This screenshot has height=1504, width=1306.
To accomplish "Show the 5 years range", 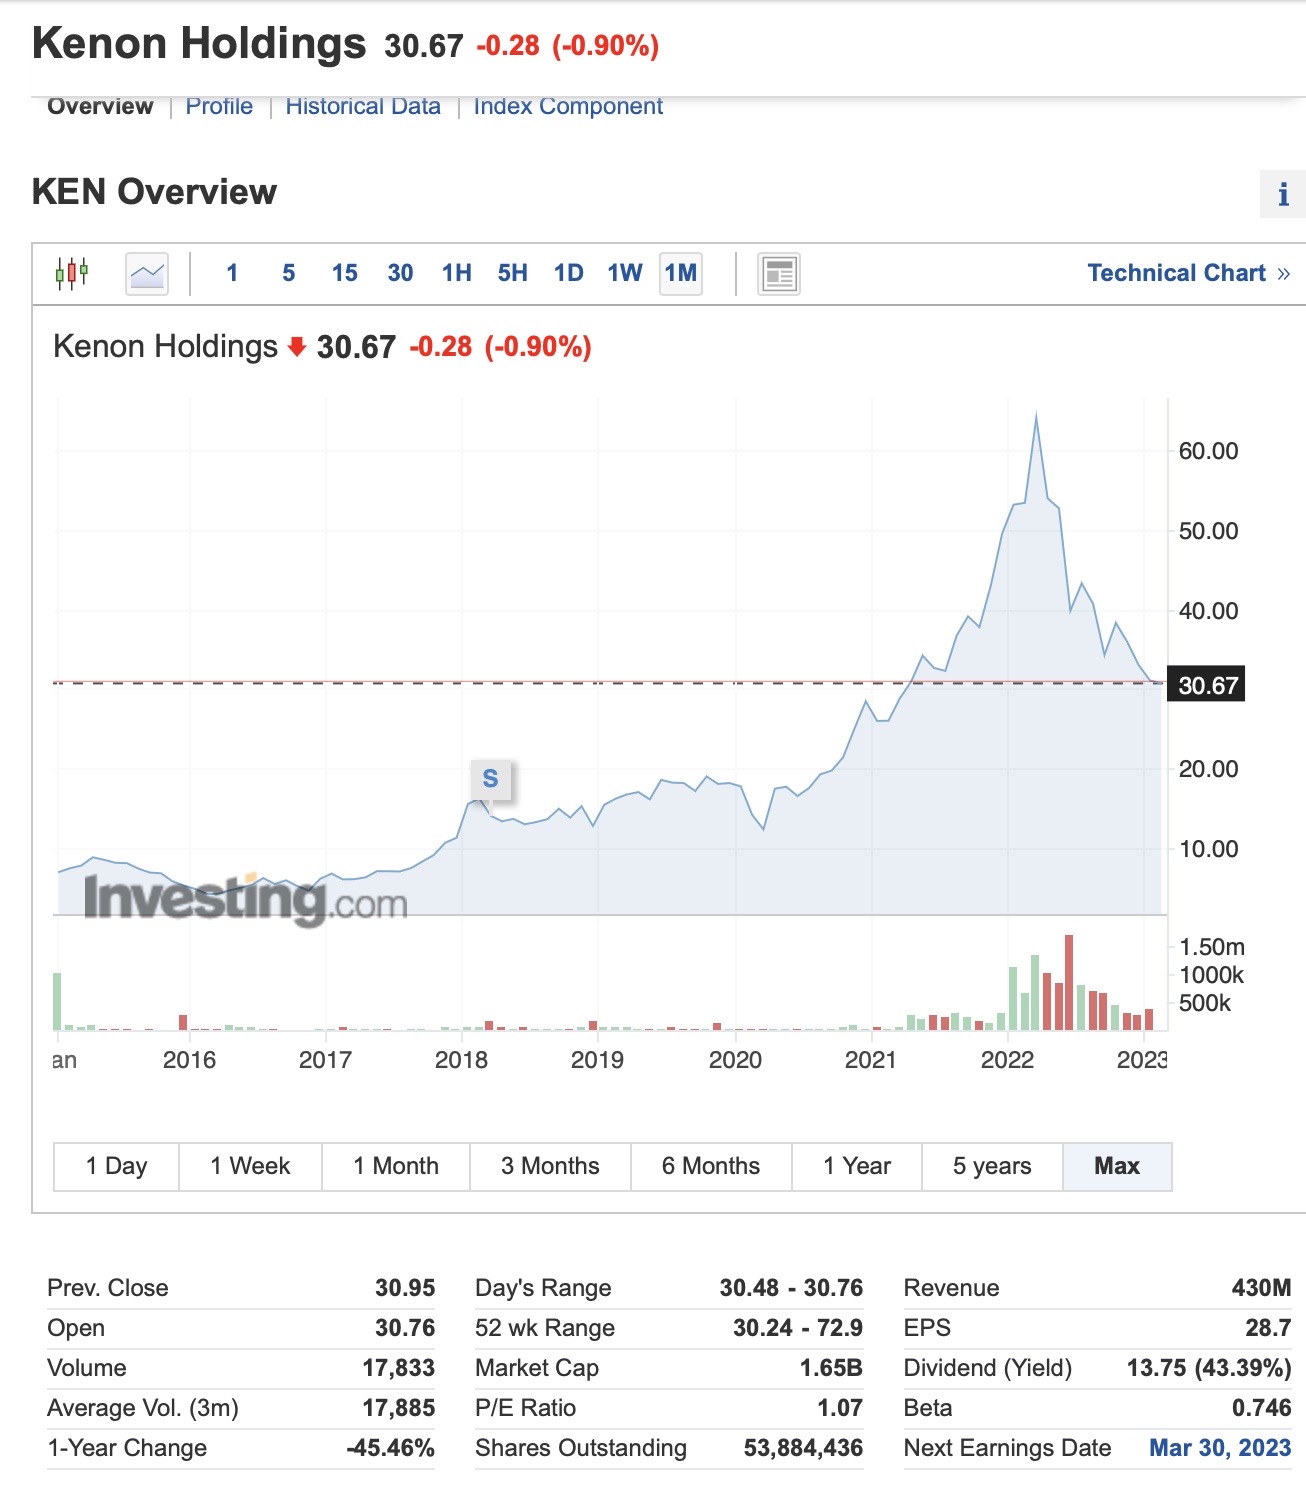I will [x=992, y=1166].
